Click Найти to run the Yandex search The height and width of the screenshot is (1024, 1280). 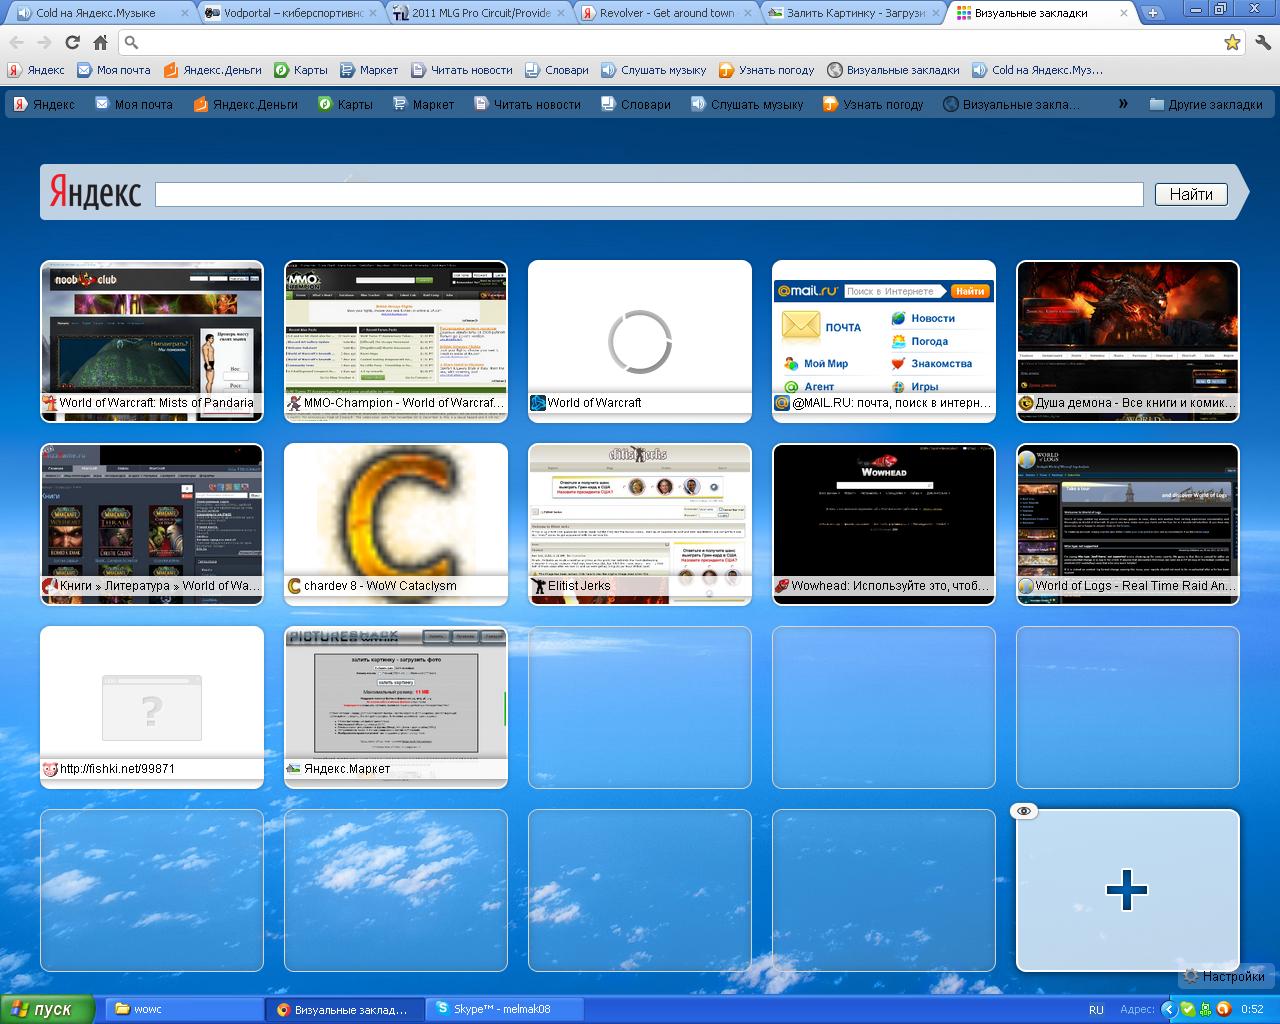(x=1191, y=194)
